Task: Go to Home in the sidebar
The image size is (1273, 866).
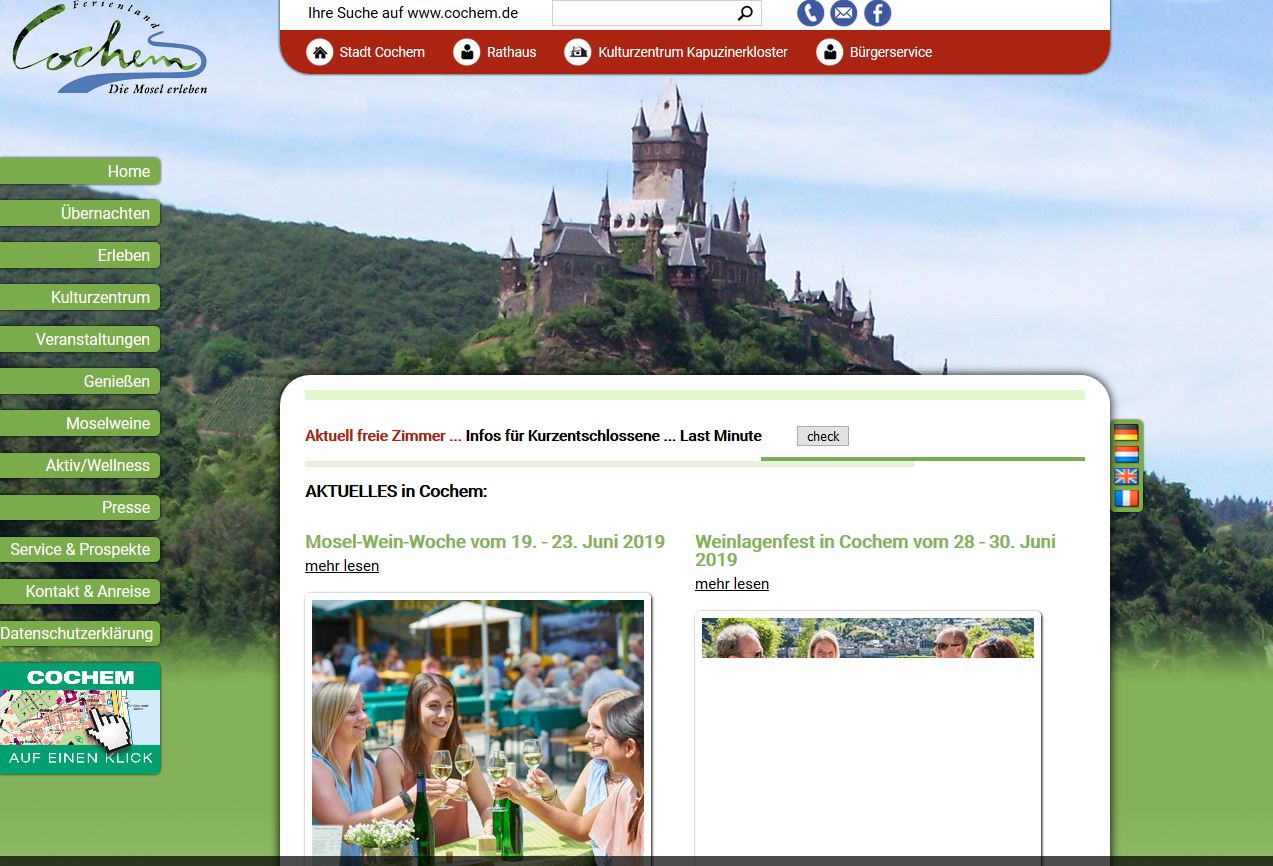Action: [80, 171]
